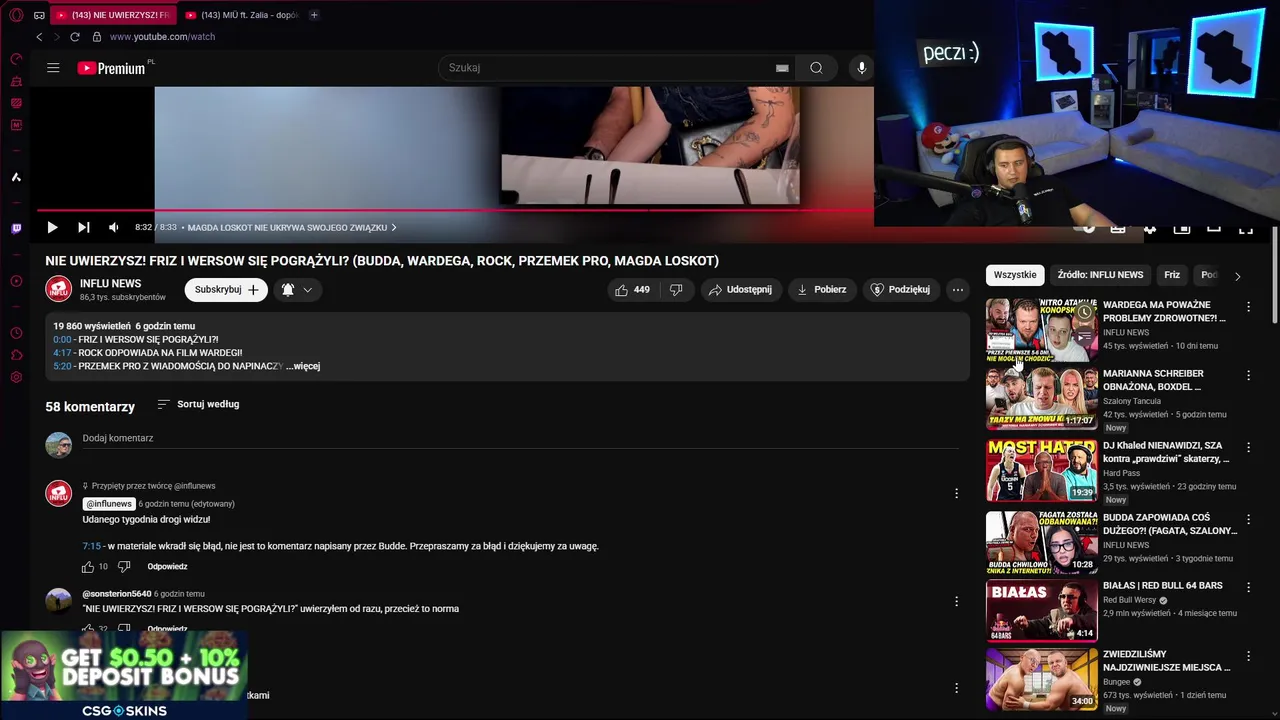Like the pinned @influnews comment
Image resolution: width=1280 pixels, height=720 pixels.
point(88,567)
